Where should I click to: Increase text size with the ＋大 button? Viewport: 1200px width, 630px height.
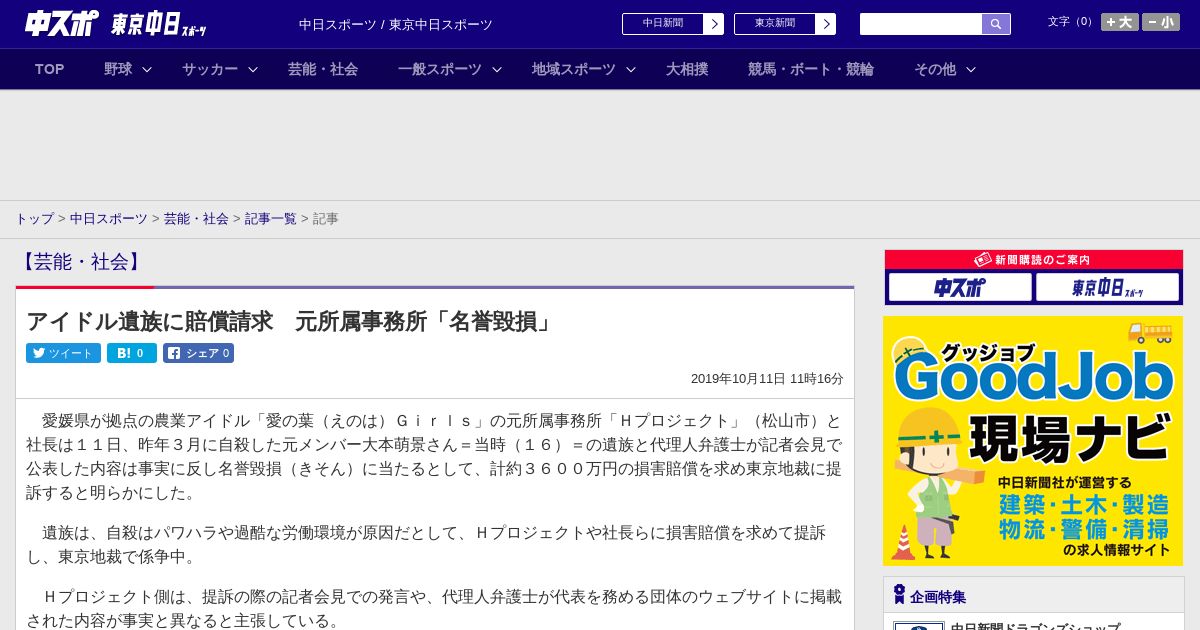1119,22
